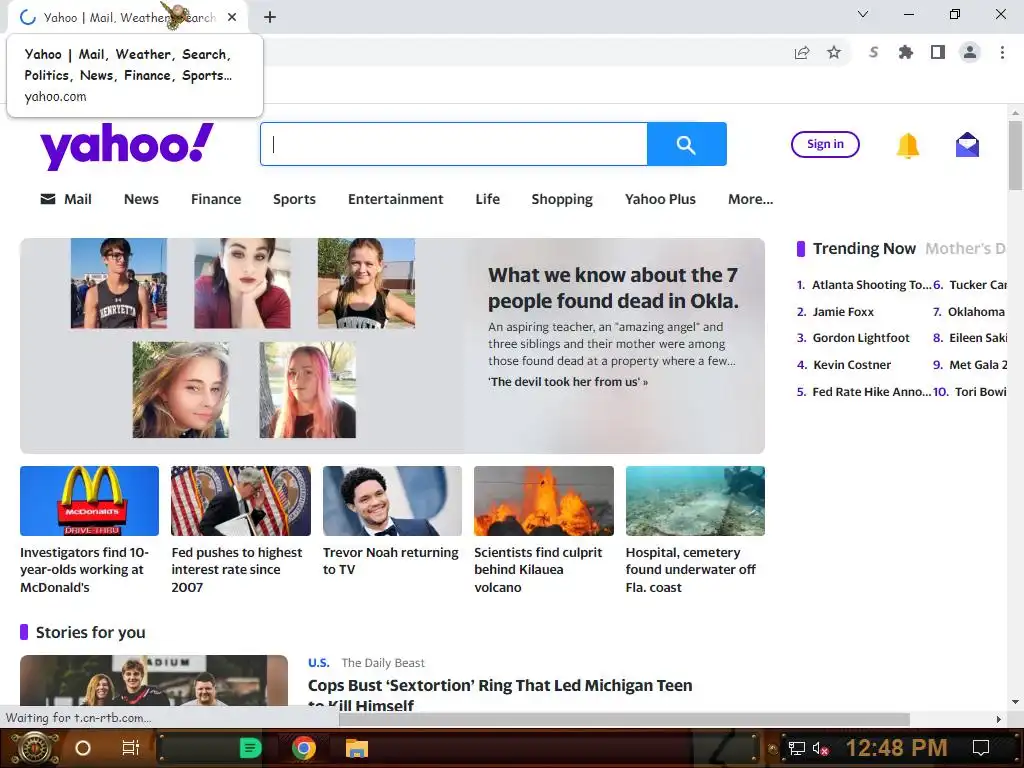The height and width of the screenshot is (768, 1024).
Task: Open the Entertainment section
Action: 396,199
